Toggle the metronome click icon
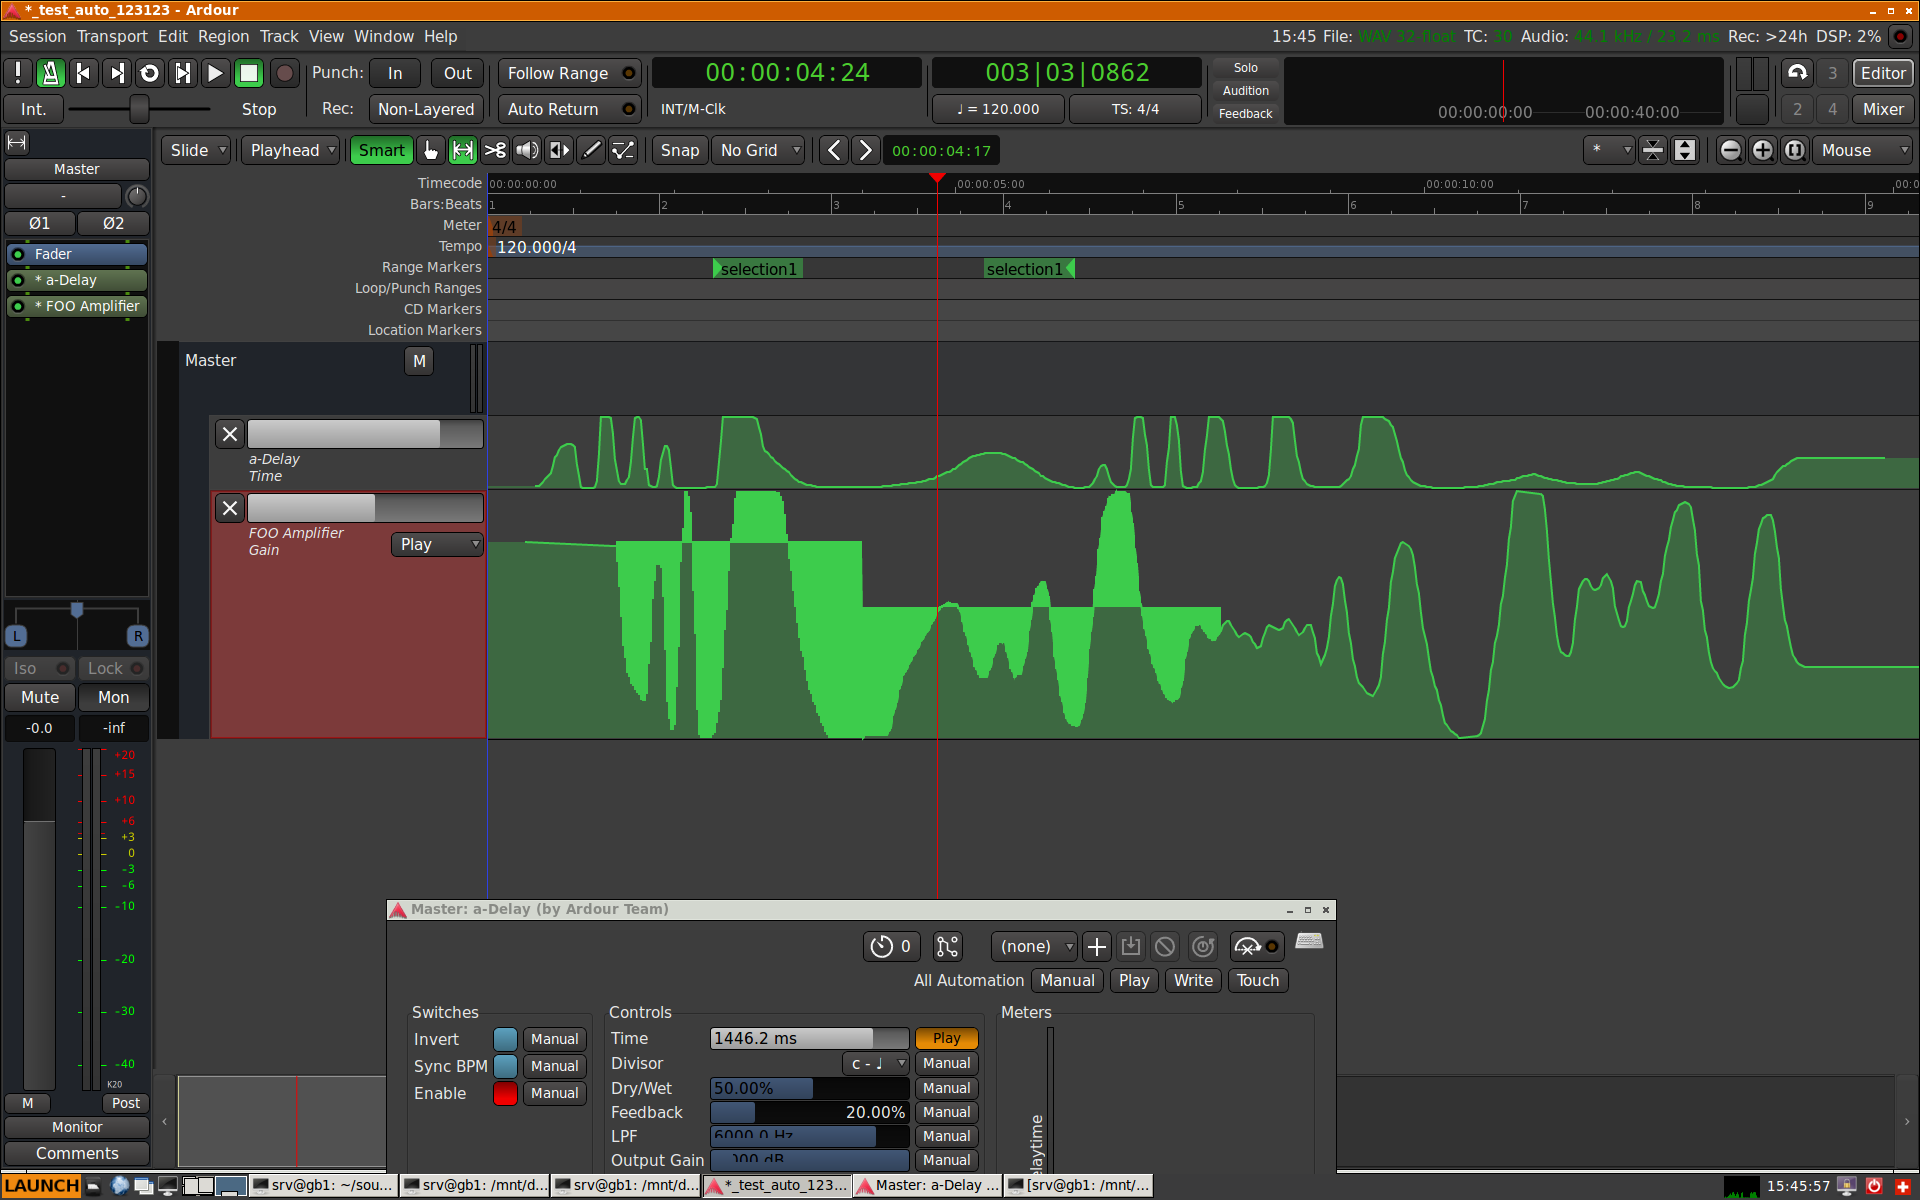 coord(51,73)
